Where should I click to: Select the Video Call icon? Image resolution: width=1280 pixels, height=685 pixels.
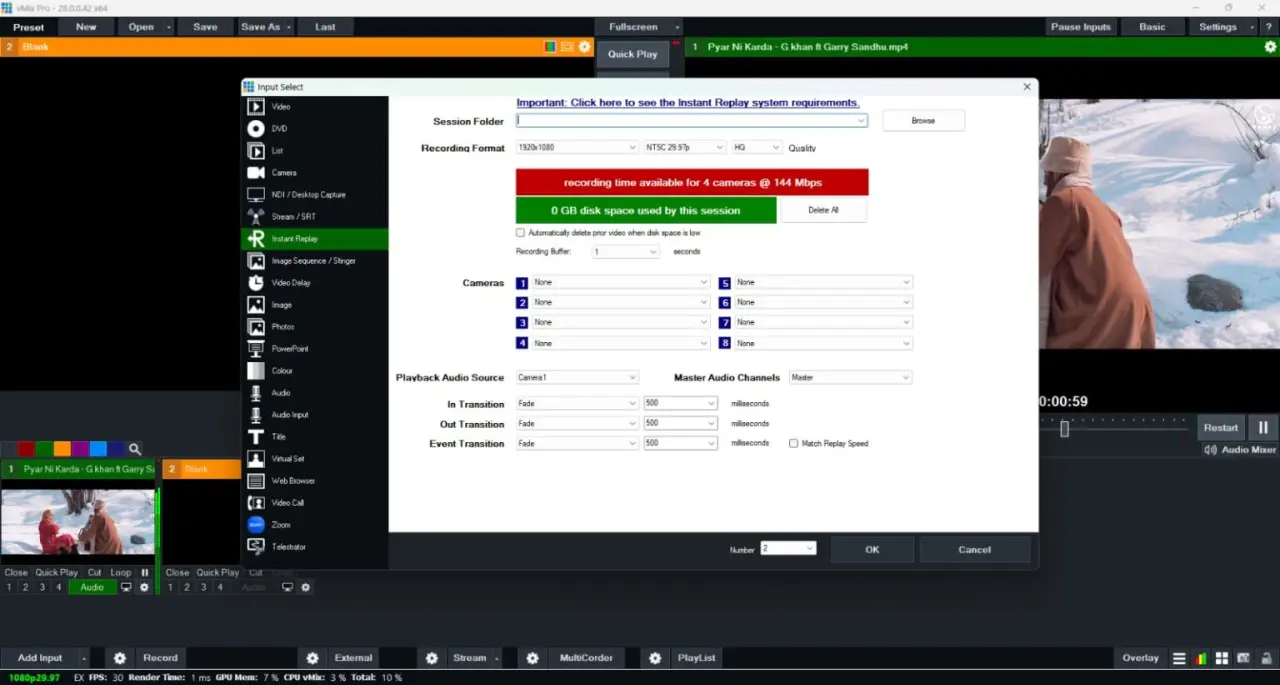(256, 502)
